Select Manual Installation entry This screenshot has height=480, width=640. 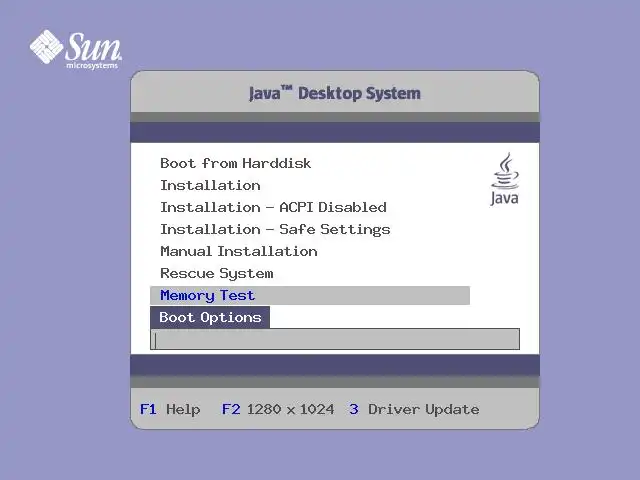[x=239, y=251]
